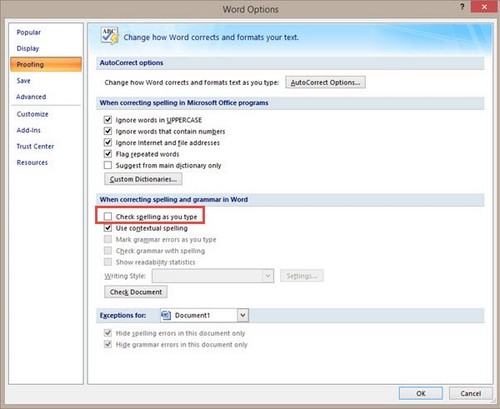Enable Suggest from main dictionary only
Screen dimensions: 500x409
coord(108,165)
